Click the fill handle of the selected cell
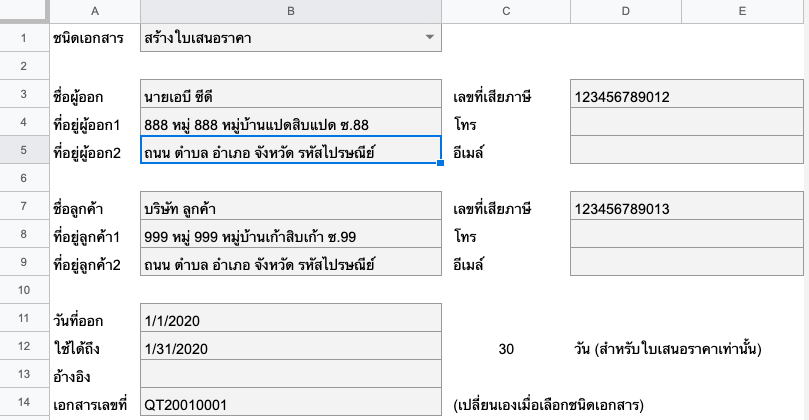 click(x=441, y=163)
